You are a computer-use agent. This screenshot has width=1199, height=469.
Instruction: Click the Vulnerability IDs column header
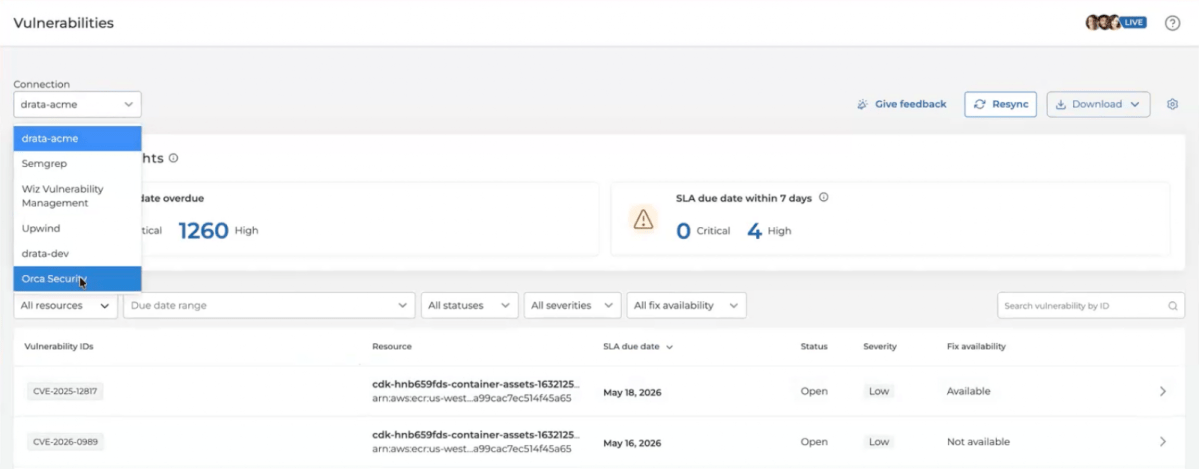tap(59, 347)
